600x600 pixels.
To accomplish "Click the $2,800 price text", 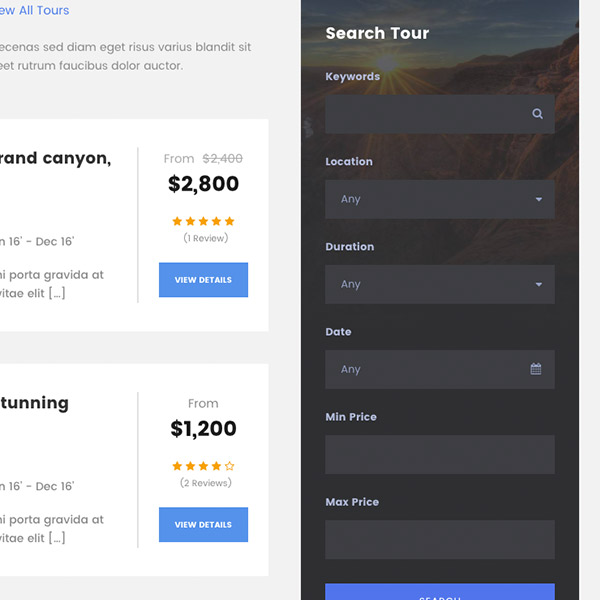I will pos(203,184).
